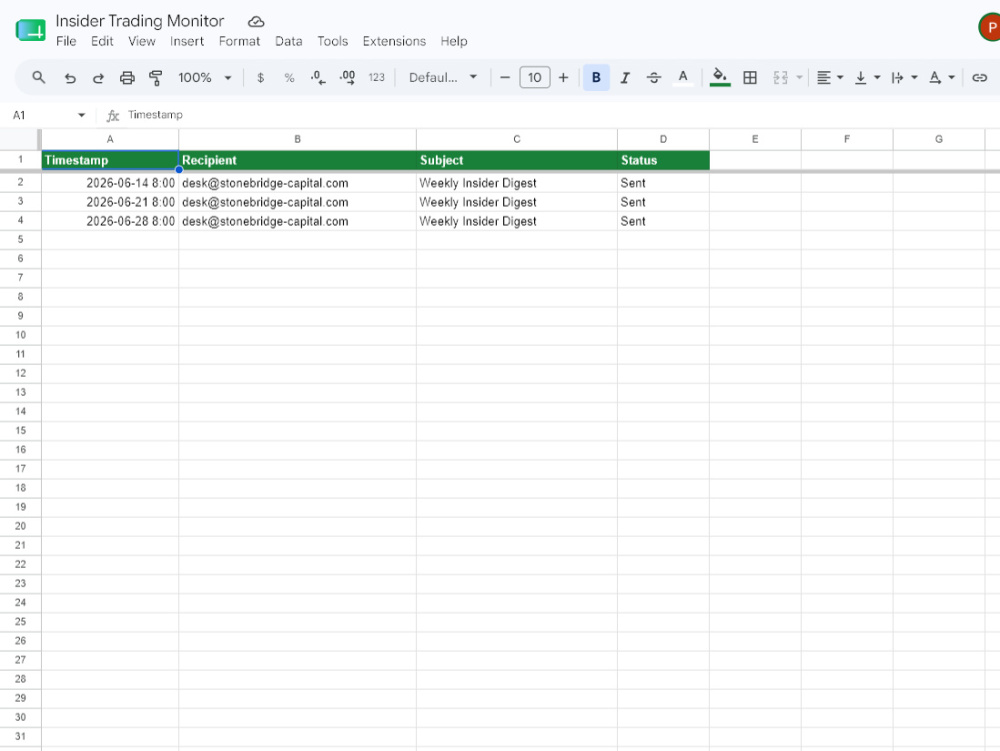Image resolution: width=1000 pixels, height=751 pixels.
Task: Select the Subject header cell
Action: (x=517, y=160)
